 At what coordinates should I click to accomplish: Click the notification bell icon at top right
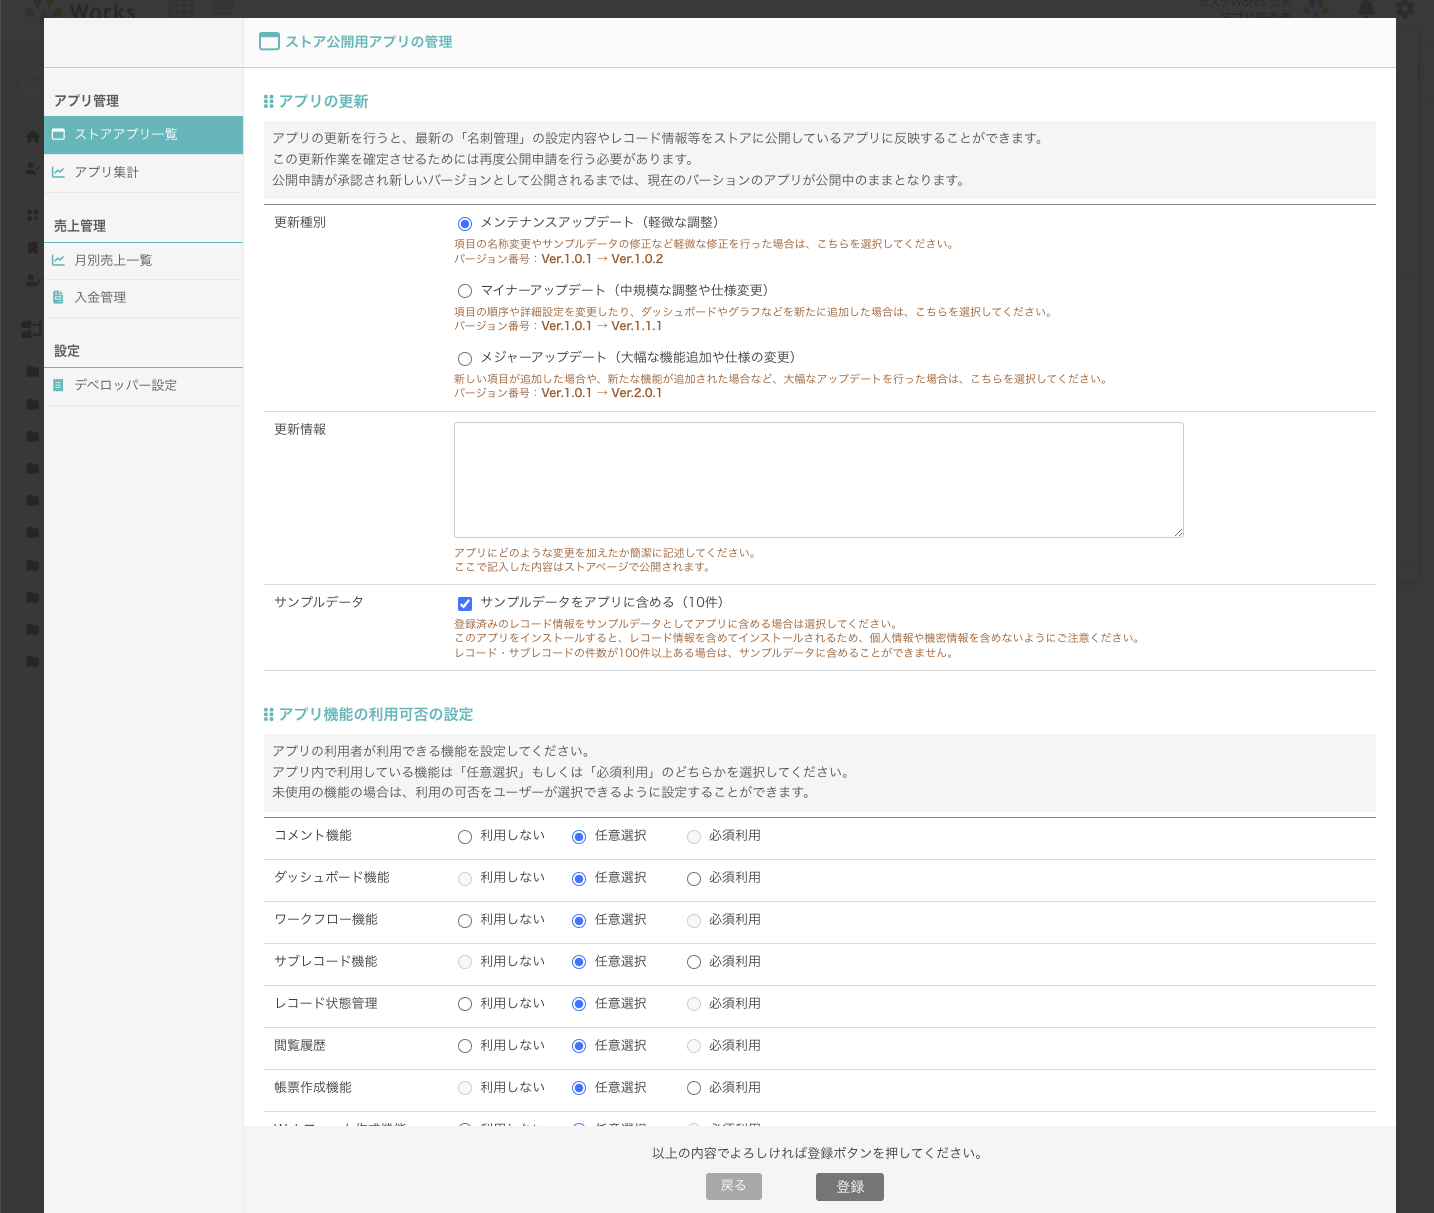pyautogui.click(x=1366, y=9)
